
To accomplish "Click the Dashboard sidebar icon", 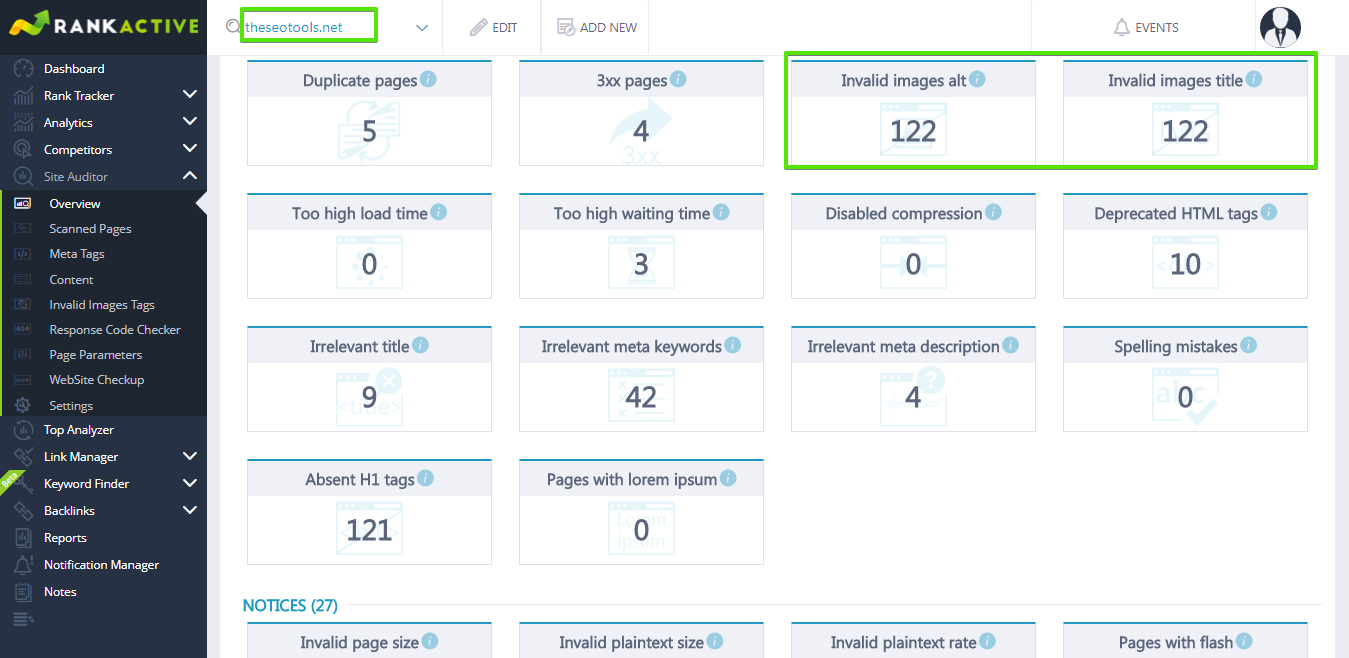I will coord(22,69).
